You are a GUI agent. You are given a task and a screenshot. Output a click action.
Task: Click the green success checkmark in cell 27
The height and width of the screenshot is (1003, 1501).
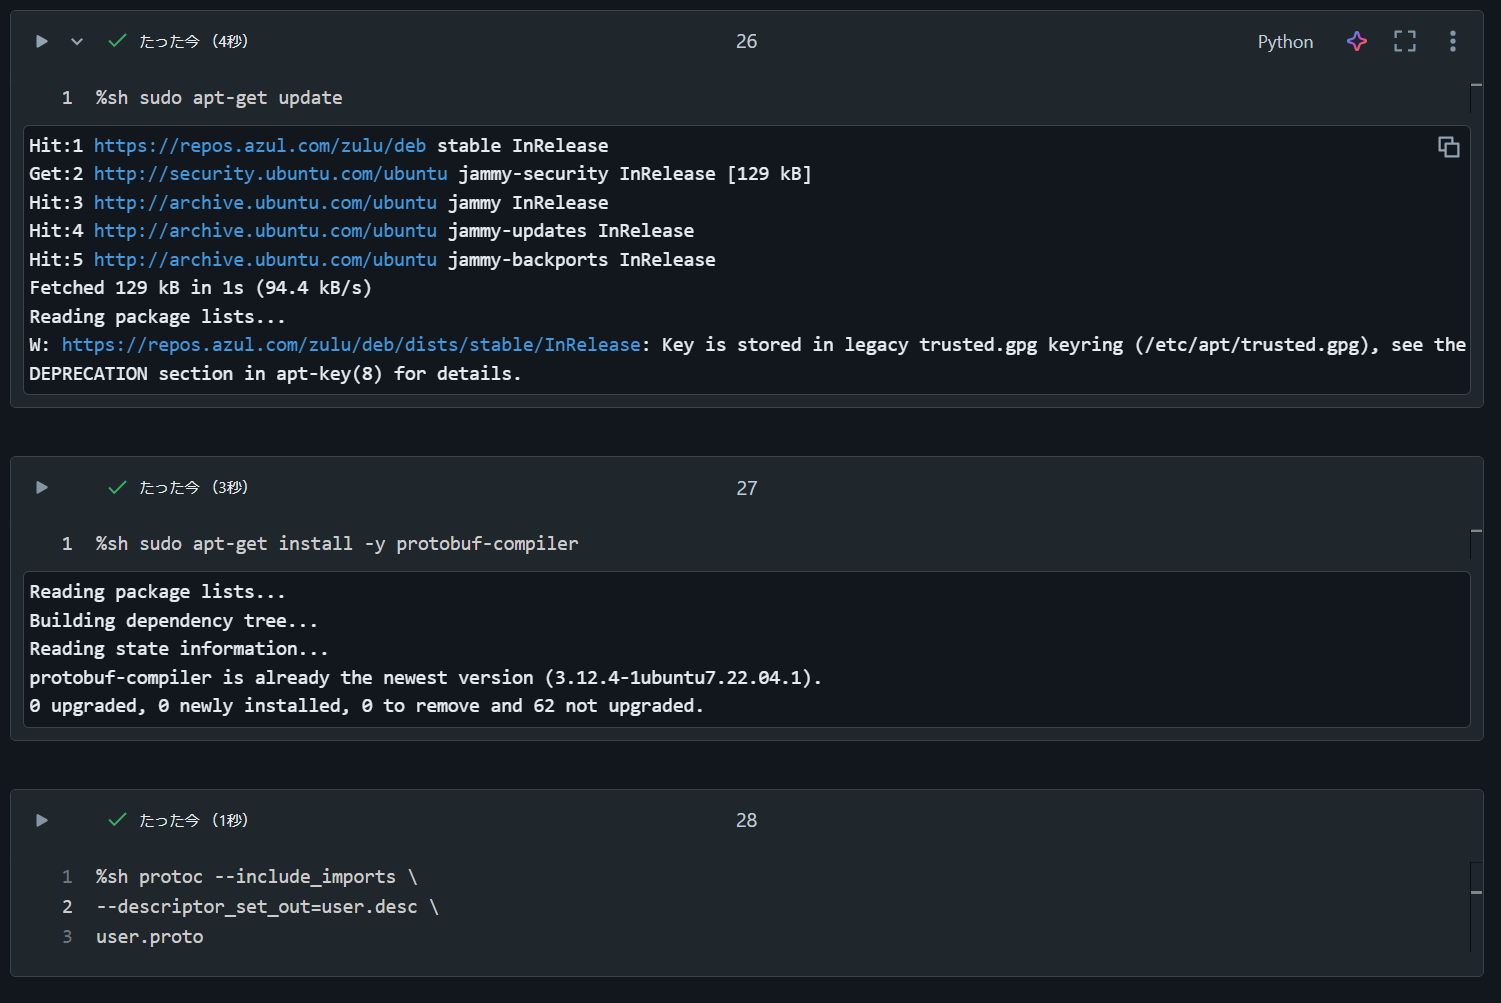tap(117, 487)
